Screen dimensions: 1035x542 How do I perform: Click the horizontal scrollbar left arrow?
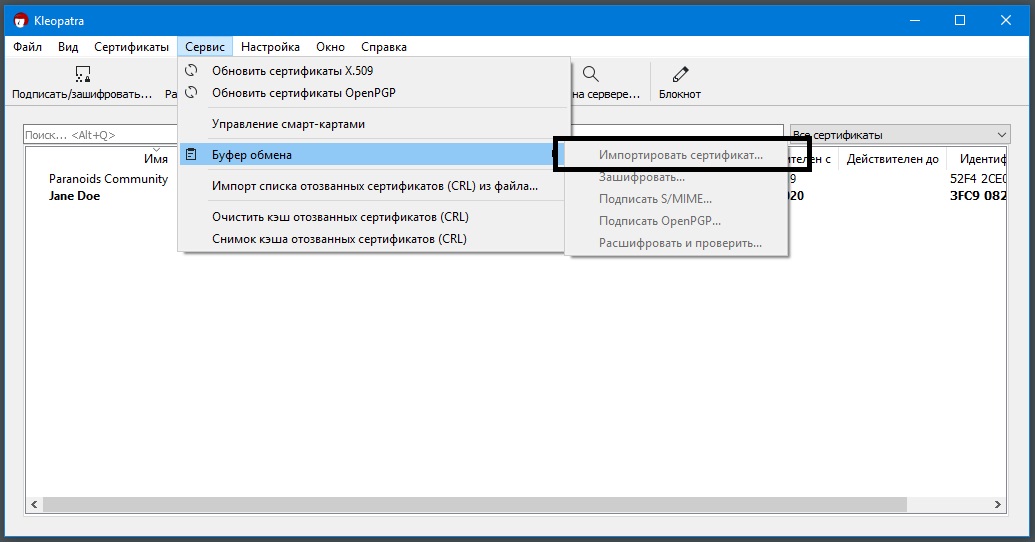34,504
